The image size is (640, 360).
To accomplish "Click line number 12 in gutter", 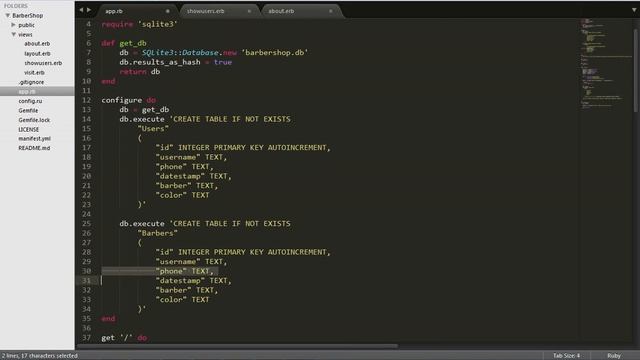I will [87, 100].
